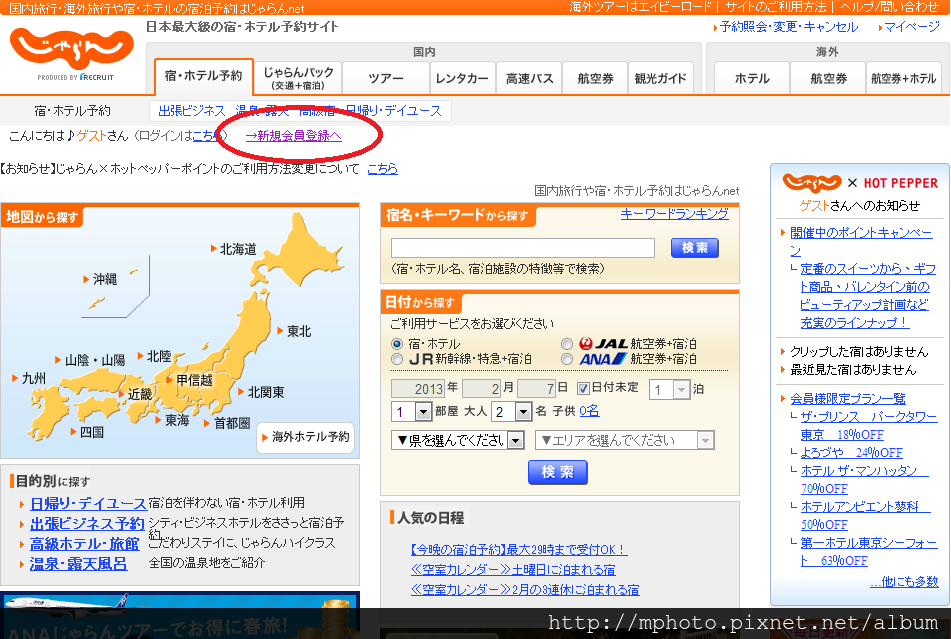Image resolution: width=951 pixels, height=639 pixels.
Task: Select 東海 region on the map
Action: pos(176,420)
